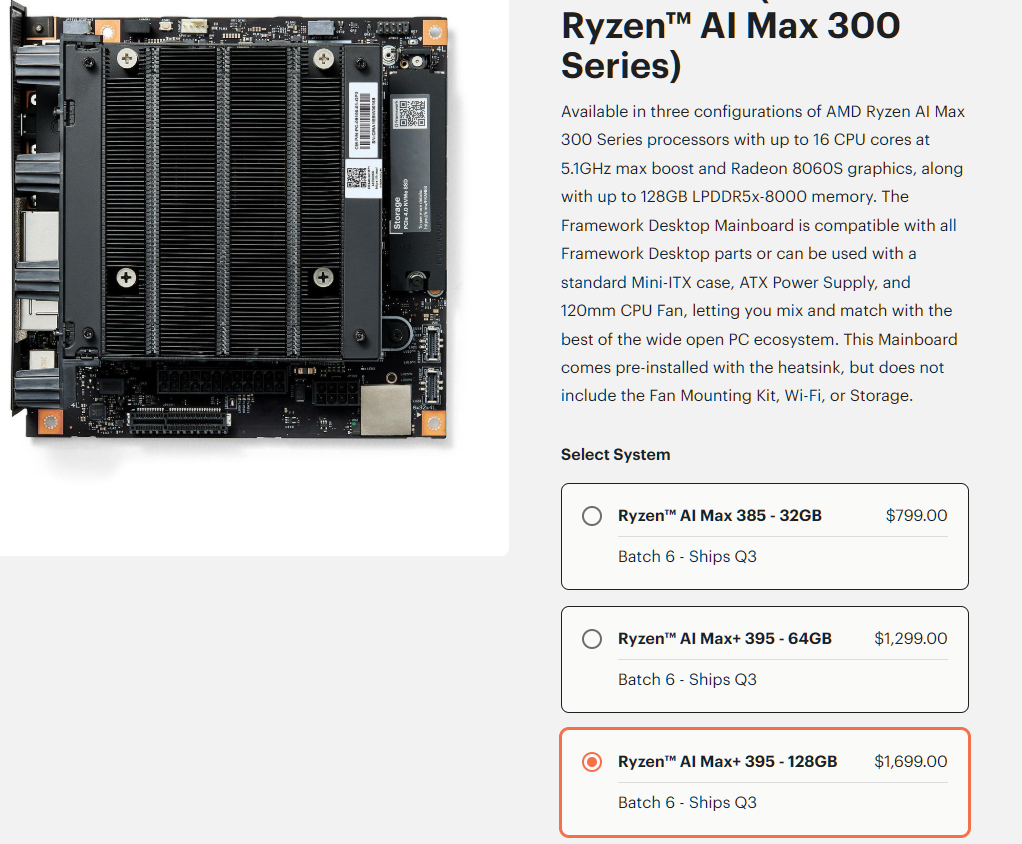Image resolution: width=1022 pixels, height=844 pixels.
Task: Click the "Ryzen AI Max 385 - 32GB" label
Action: pyautogui.click(x=719, y=516)
